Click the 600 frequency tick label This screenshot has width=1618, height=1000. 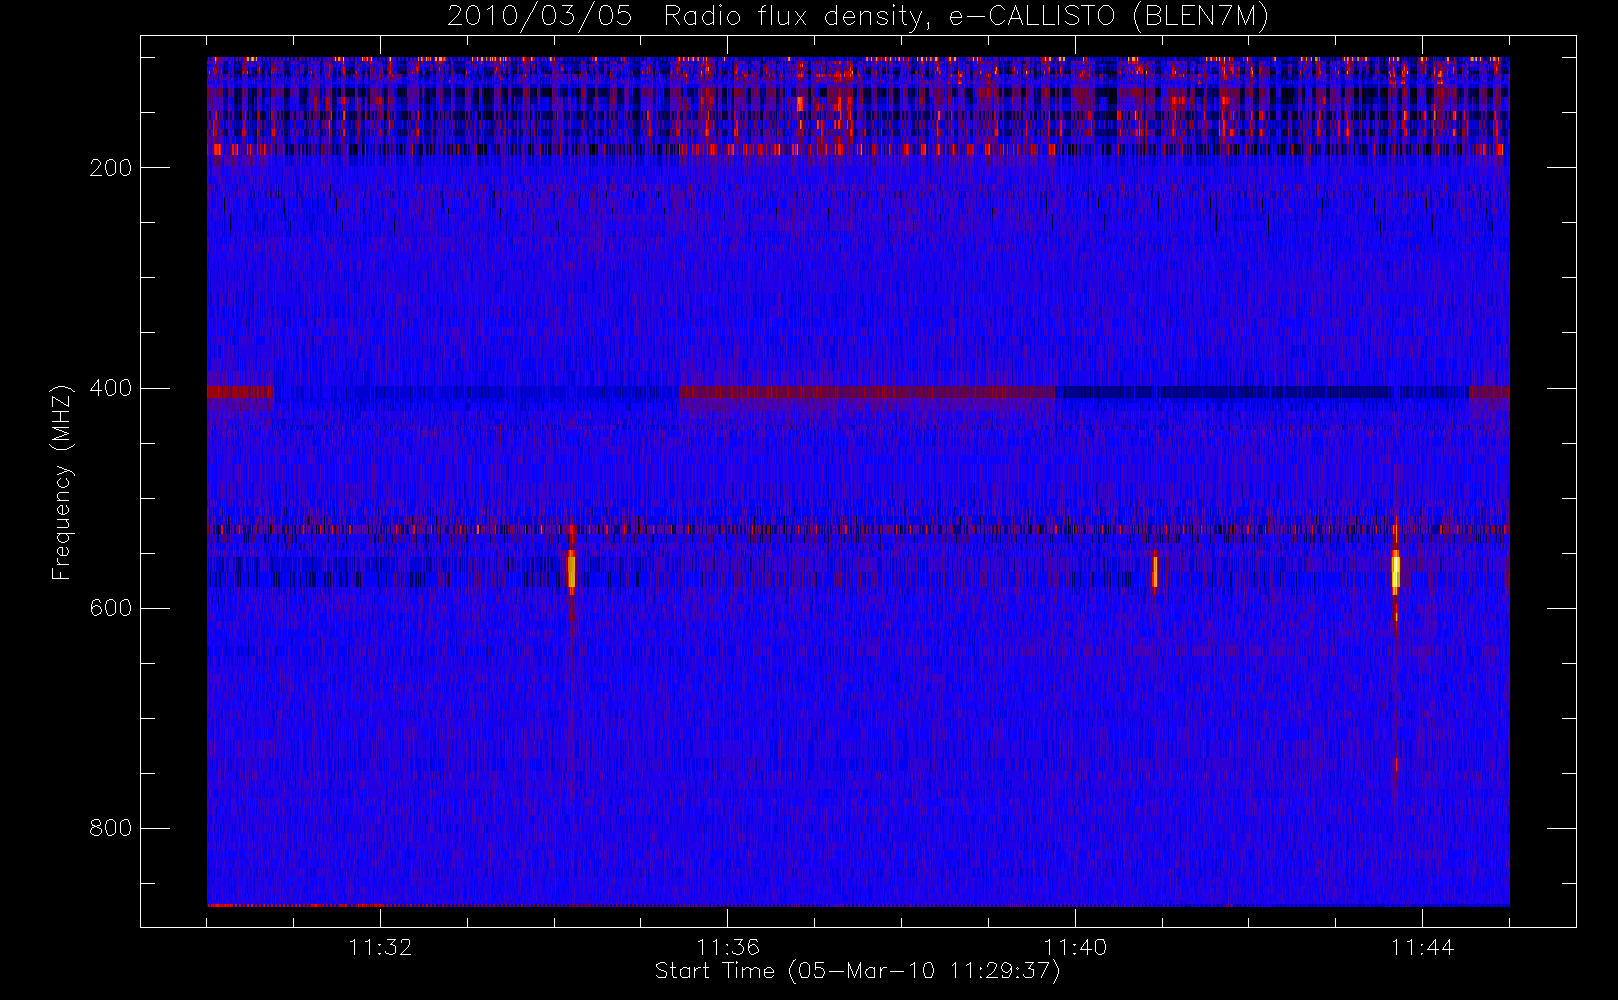(110, 608)
